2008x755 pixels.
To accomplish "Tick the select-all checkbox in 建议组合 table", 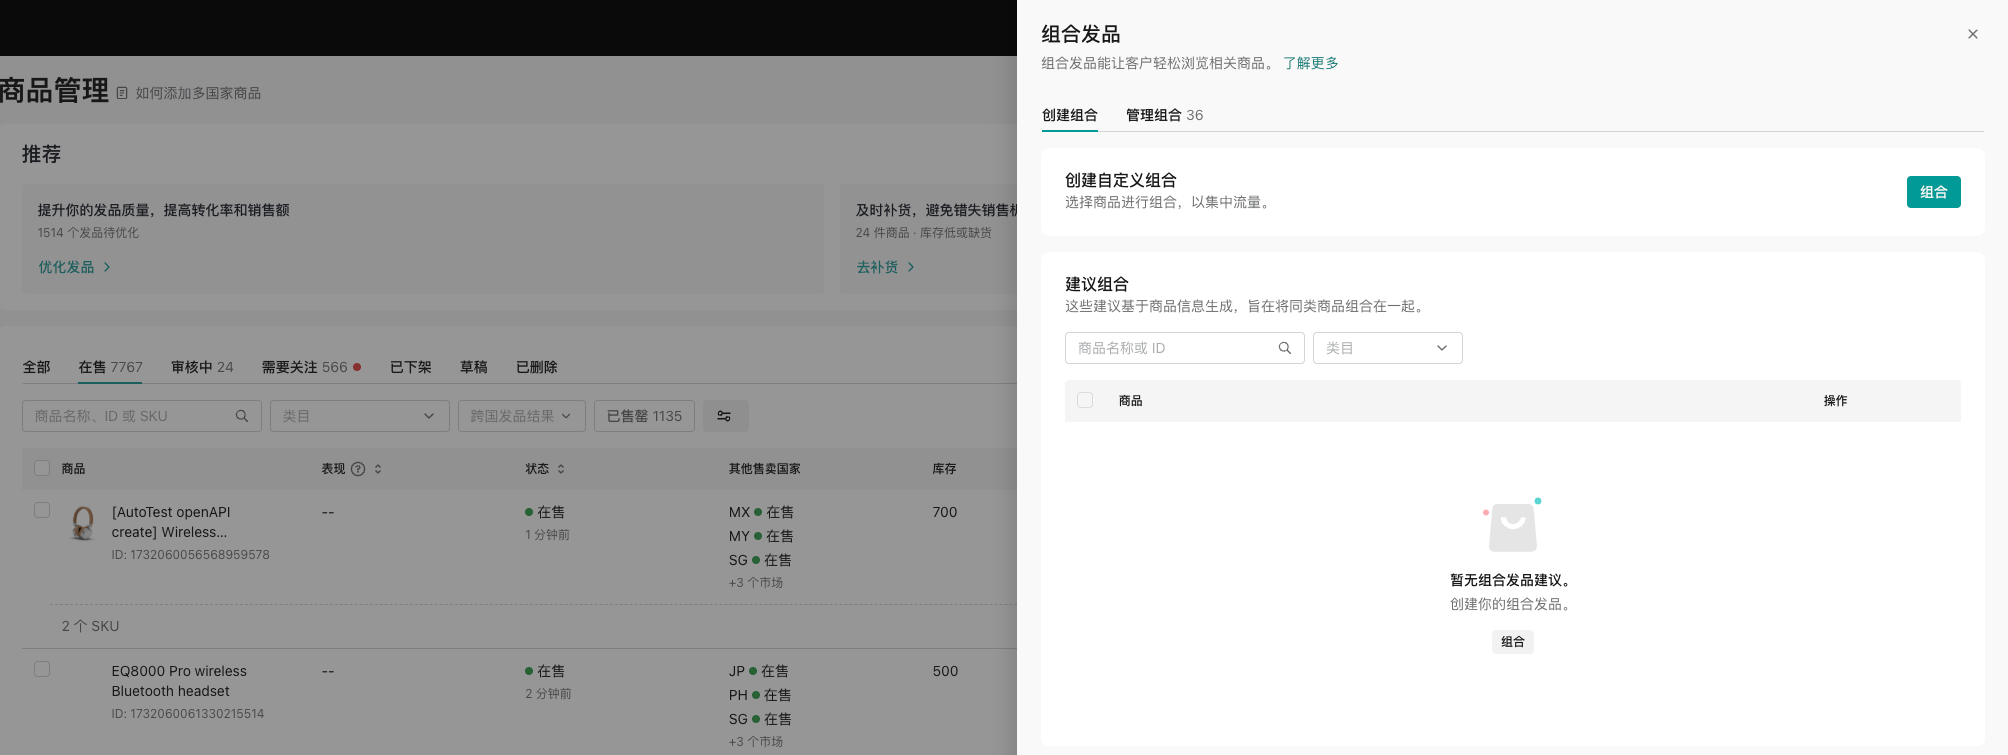I will 1085,400.
